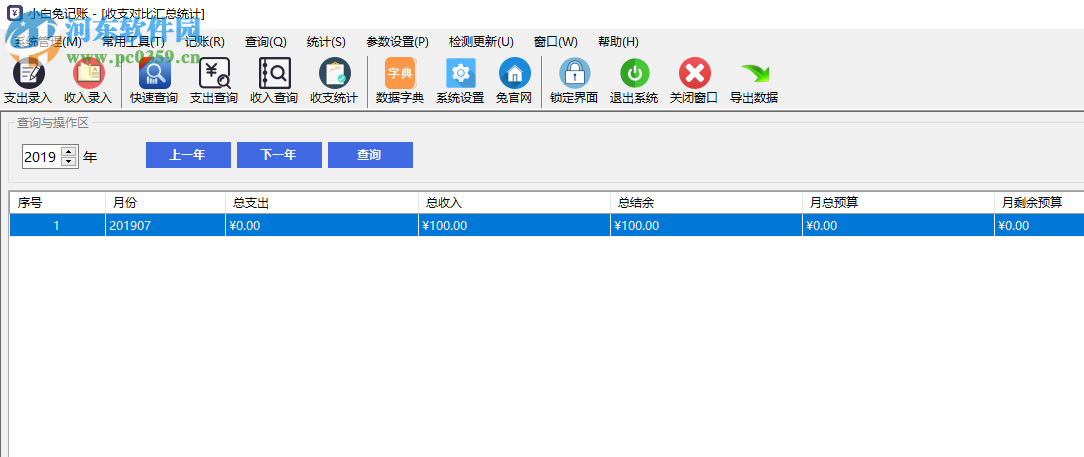This screenshot has height=457, width=1084.
Task: Sort by the 月剩余预算 column header
Action: point(1040,203)
